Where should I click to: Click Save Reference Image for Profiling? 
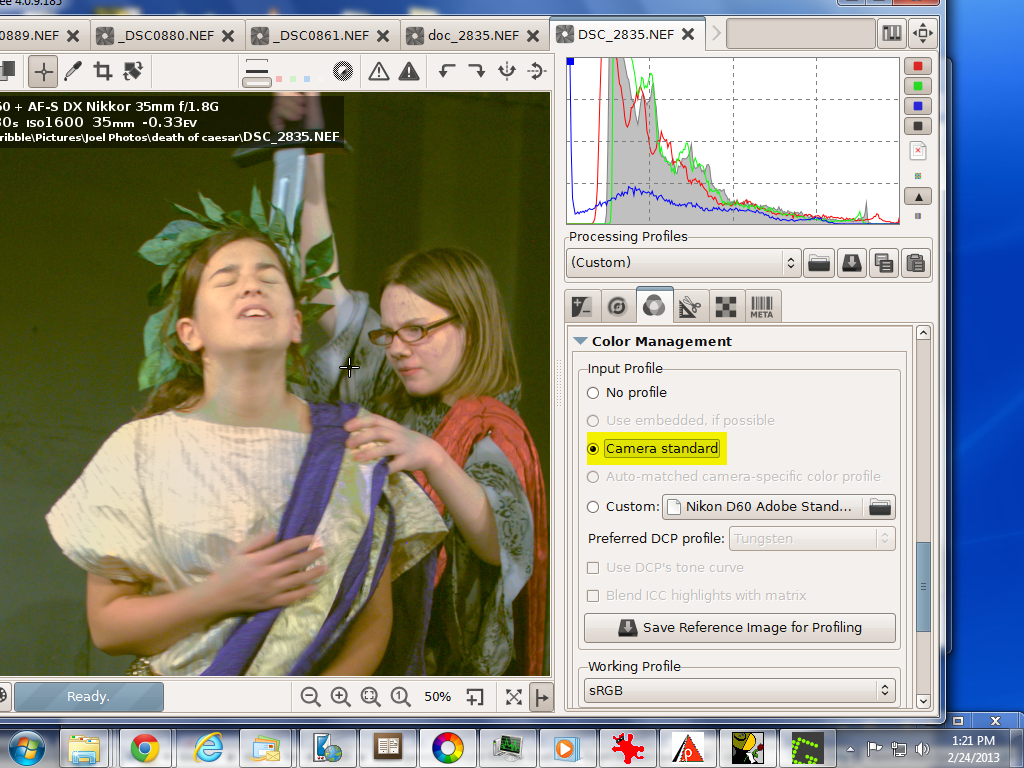click(739, 628)
